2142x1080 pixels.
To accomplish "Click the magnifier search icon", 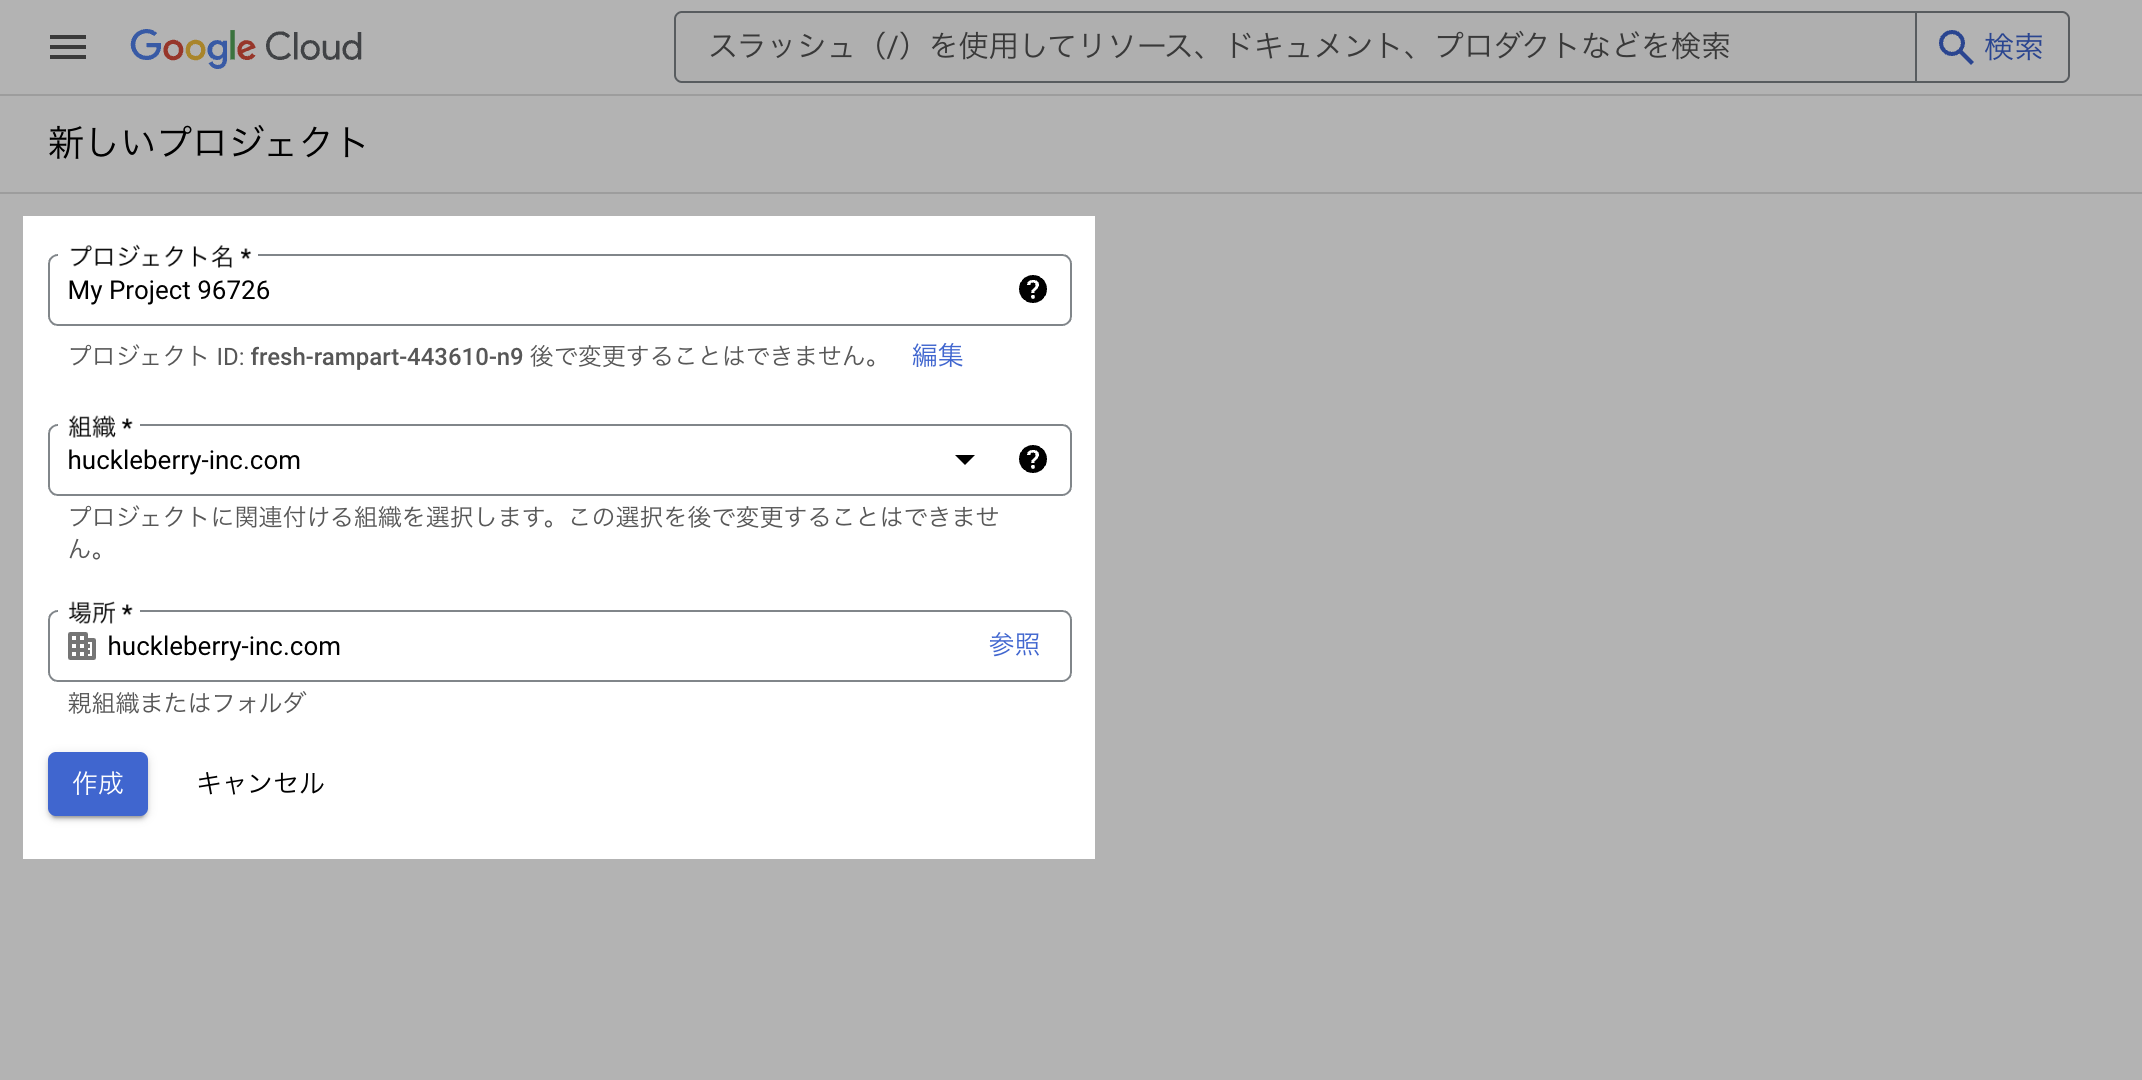I will pyautogui.click(x=1954, y=47).
